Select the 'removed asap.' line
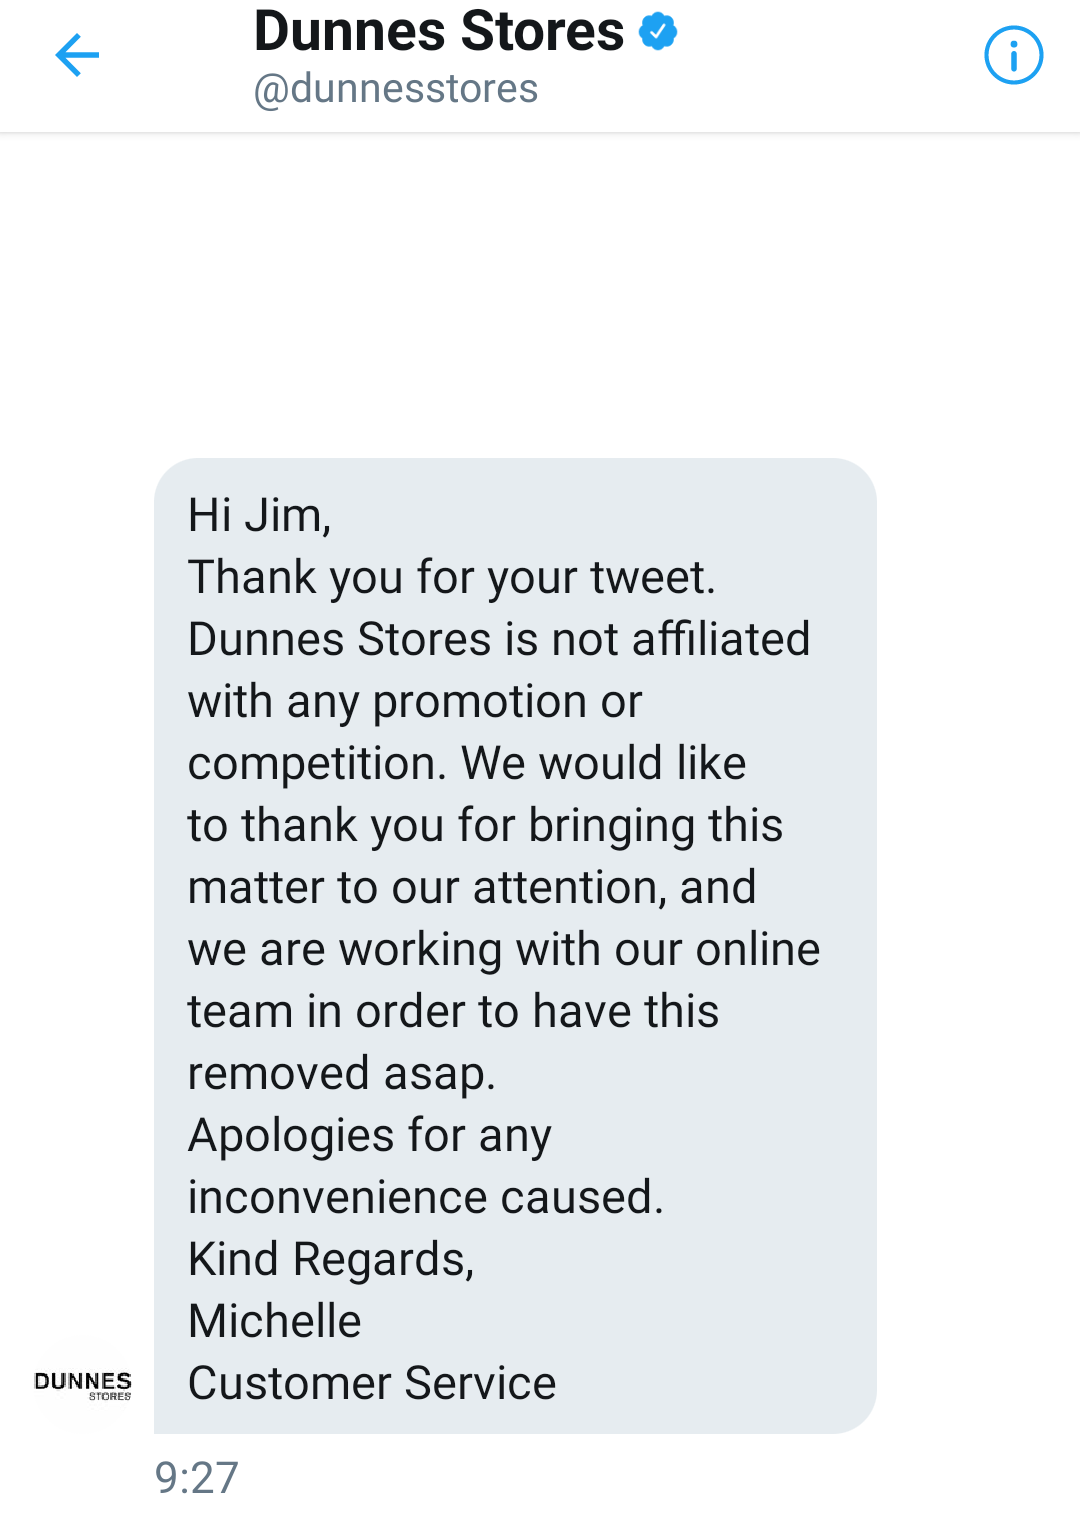 point(342,1074)
